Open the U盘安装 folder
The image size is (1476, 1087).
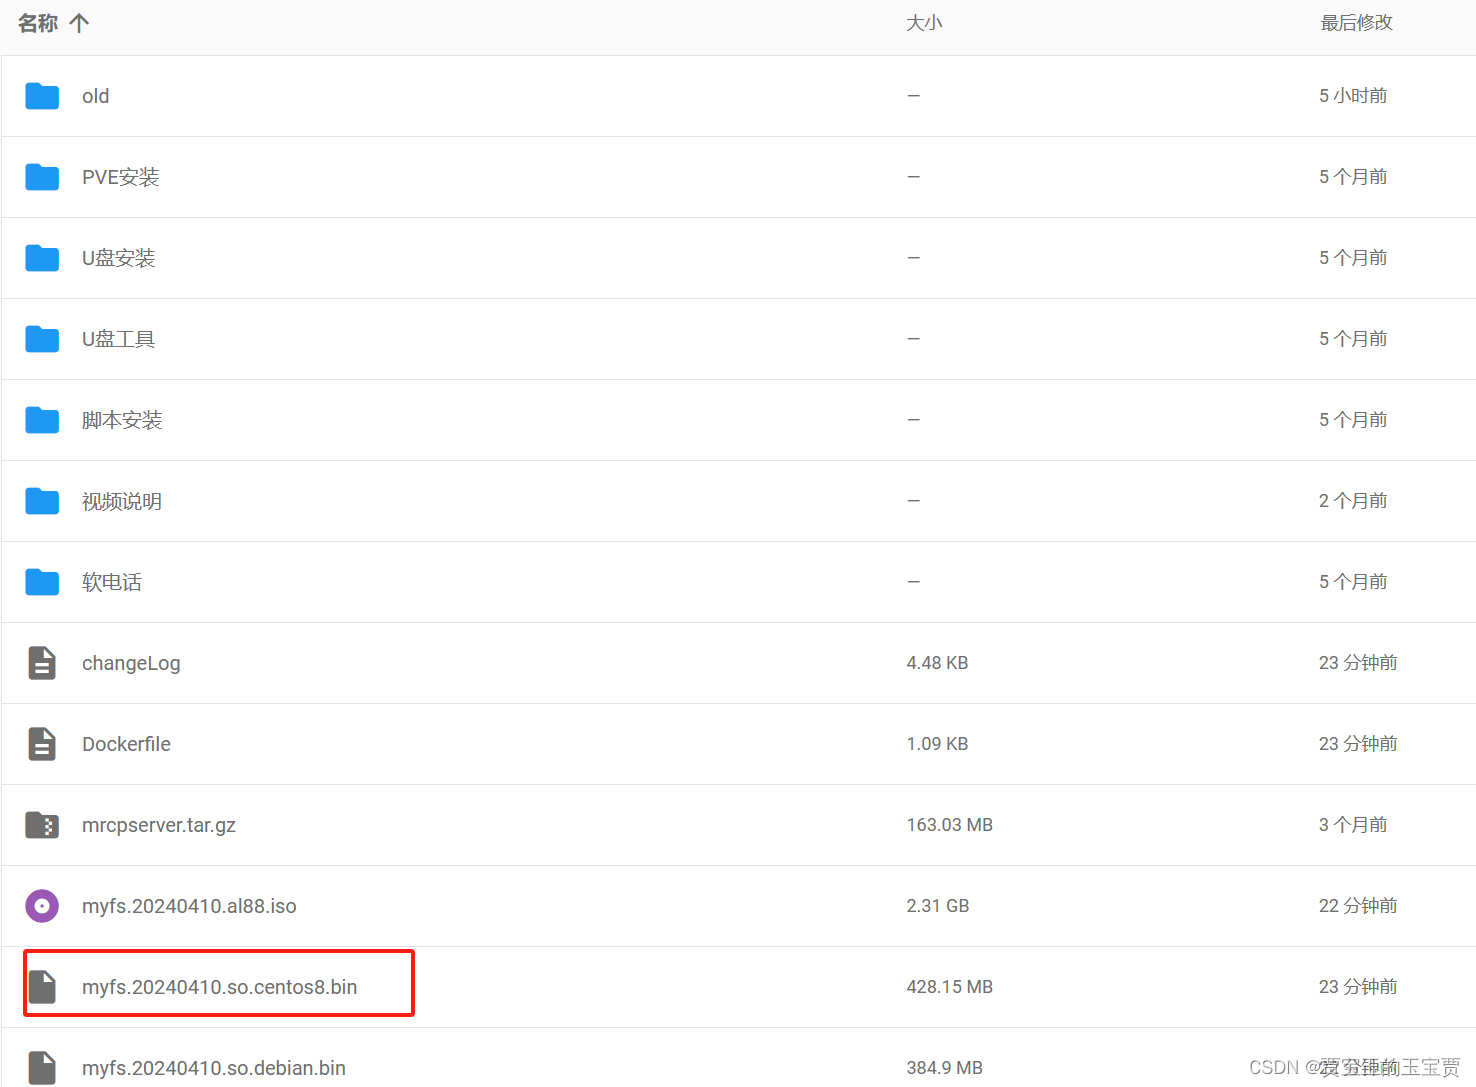coord(119,258)
